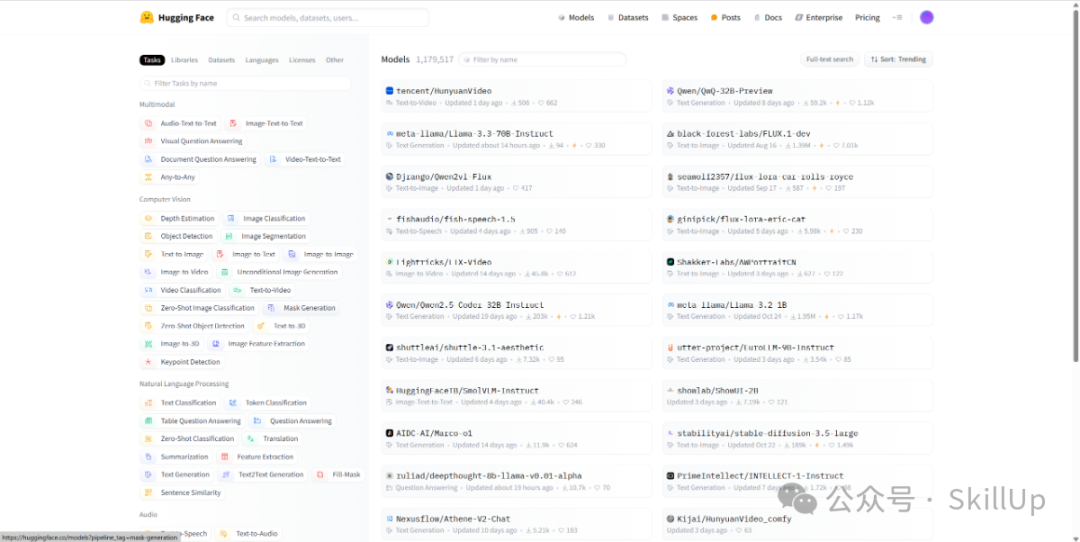The width and height of the screenshot is (1080, 542).
Task: Click the Visual Question Answering icon
Action: (x=148, y=141)
